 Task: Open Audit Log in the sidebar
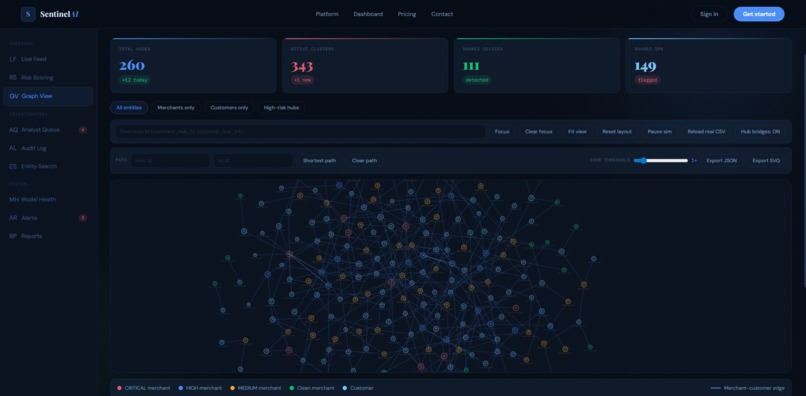coord(48,148)
